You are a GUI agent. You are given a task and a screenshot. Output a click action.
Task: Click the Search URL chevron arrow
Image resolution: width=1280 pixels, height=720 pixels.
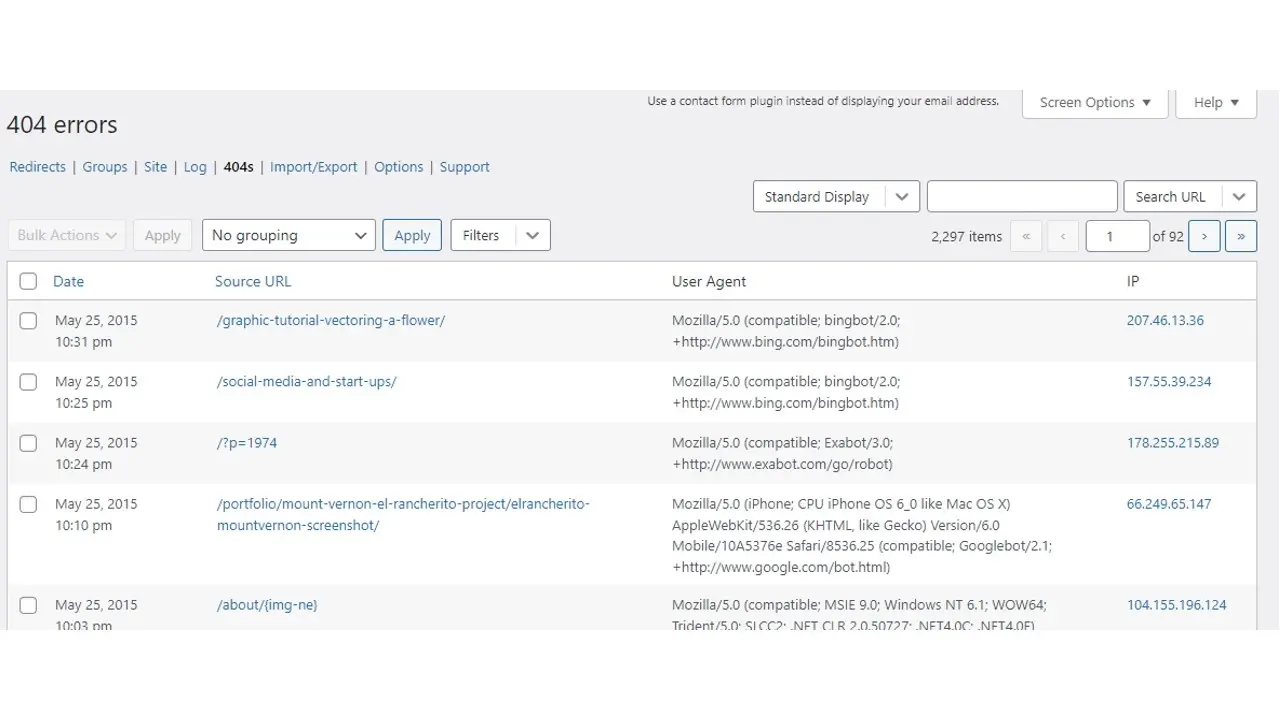pos(1240,197)
